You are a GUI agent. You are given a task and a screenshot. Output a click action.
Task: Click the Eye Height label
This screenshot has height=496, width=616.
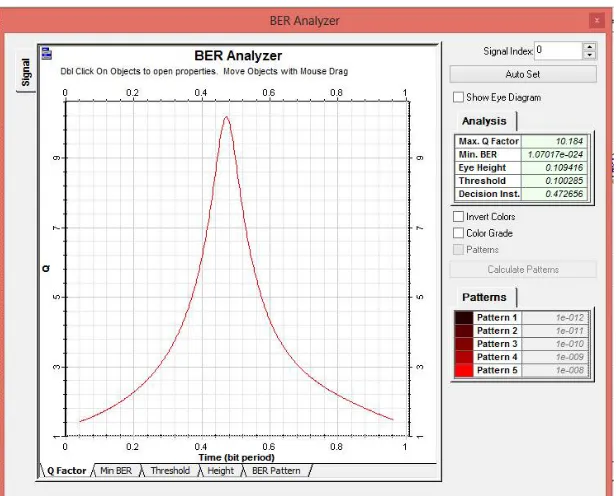pyautogui.click(x=482, y=168)
